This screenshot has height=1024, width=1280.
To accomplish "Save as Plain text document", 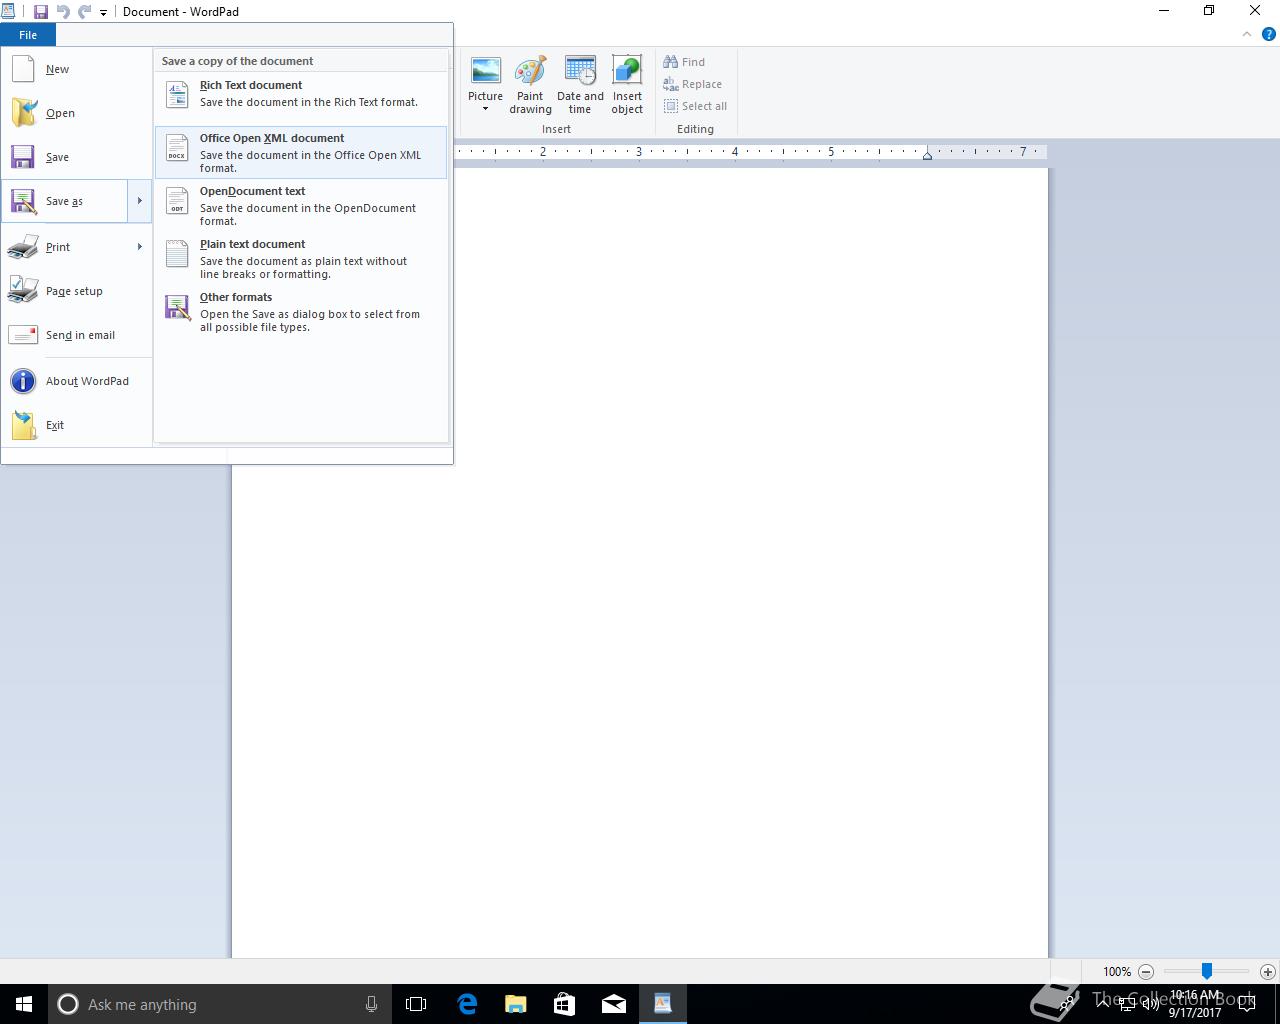I will click(x=301, y=259).
